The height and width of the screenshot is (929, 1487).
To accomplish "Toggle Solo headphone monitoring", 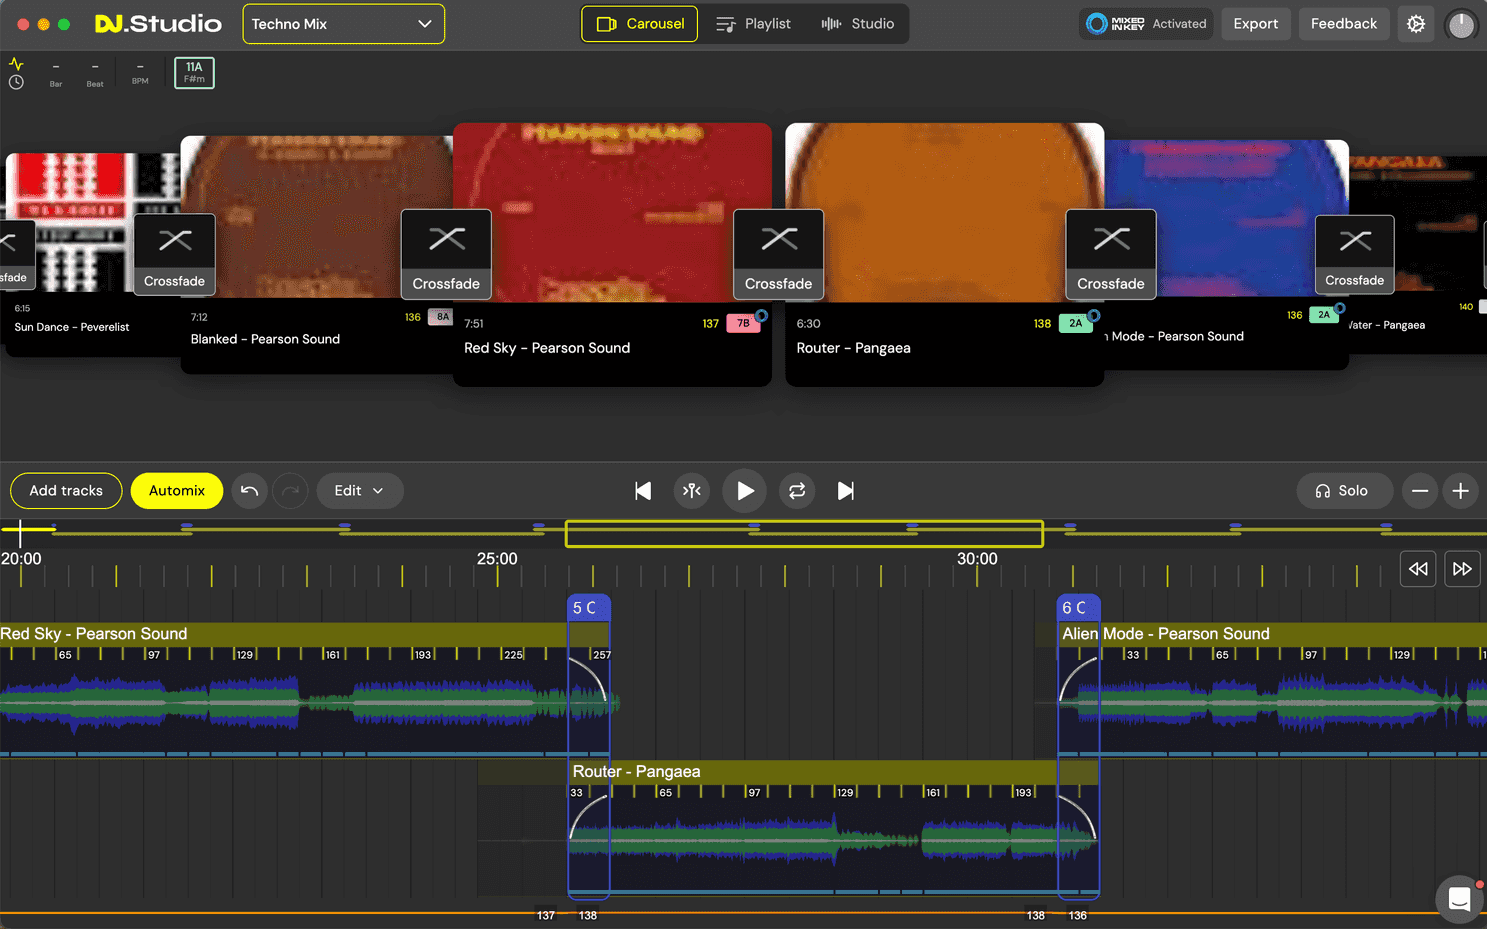I will point(1343,491).
